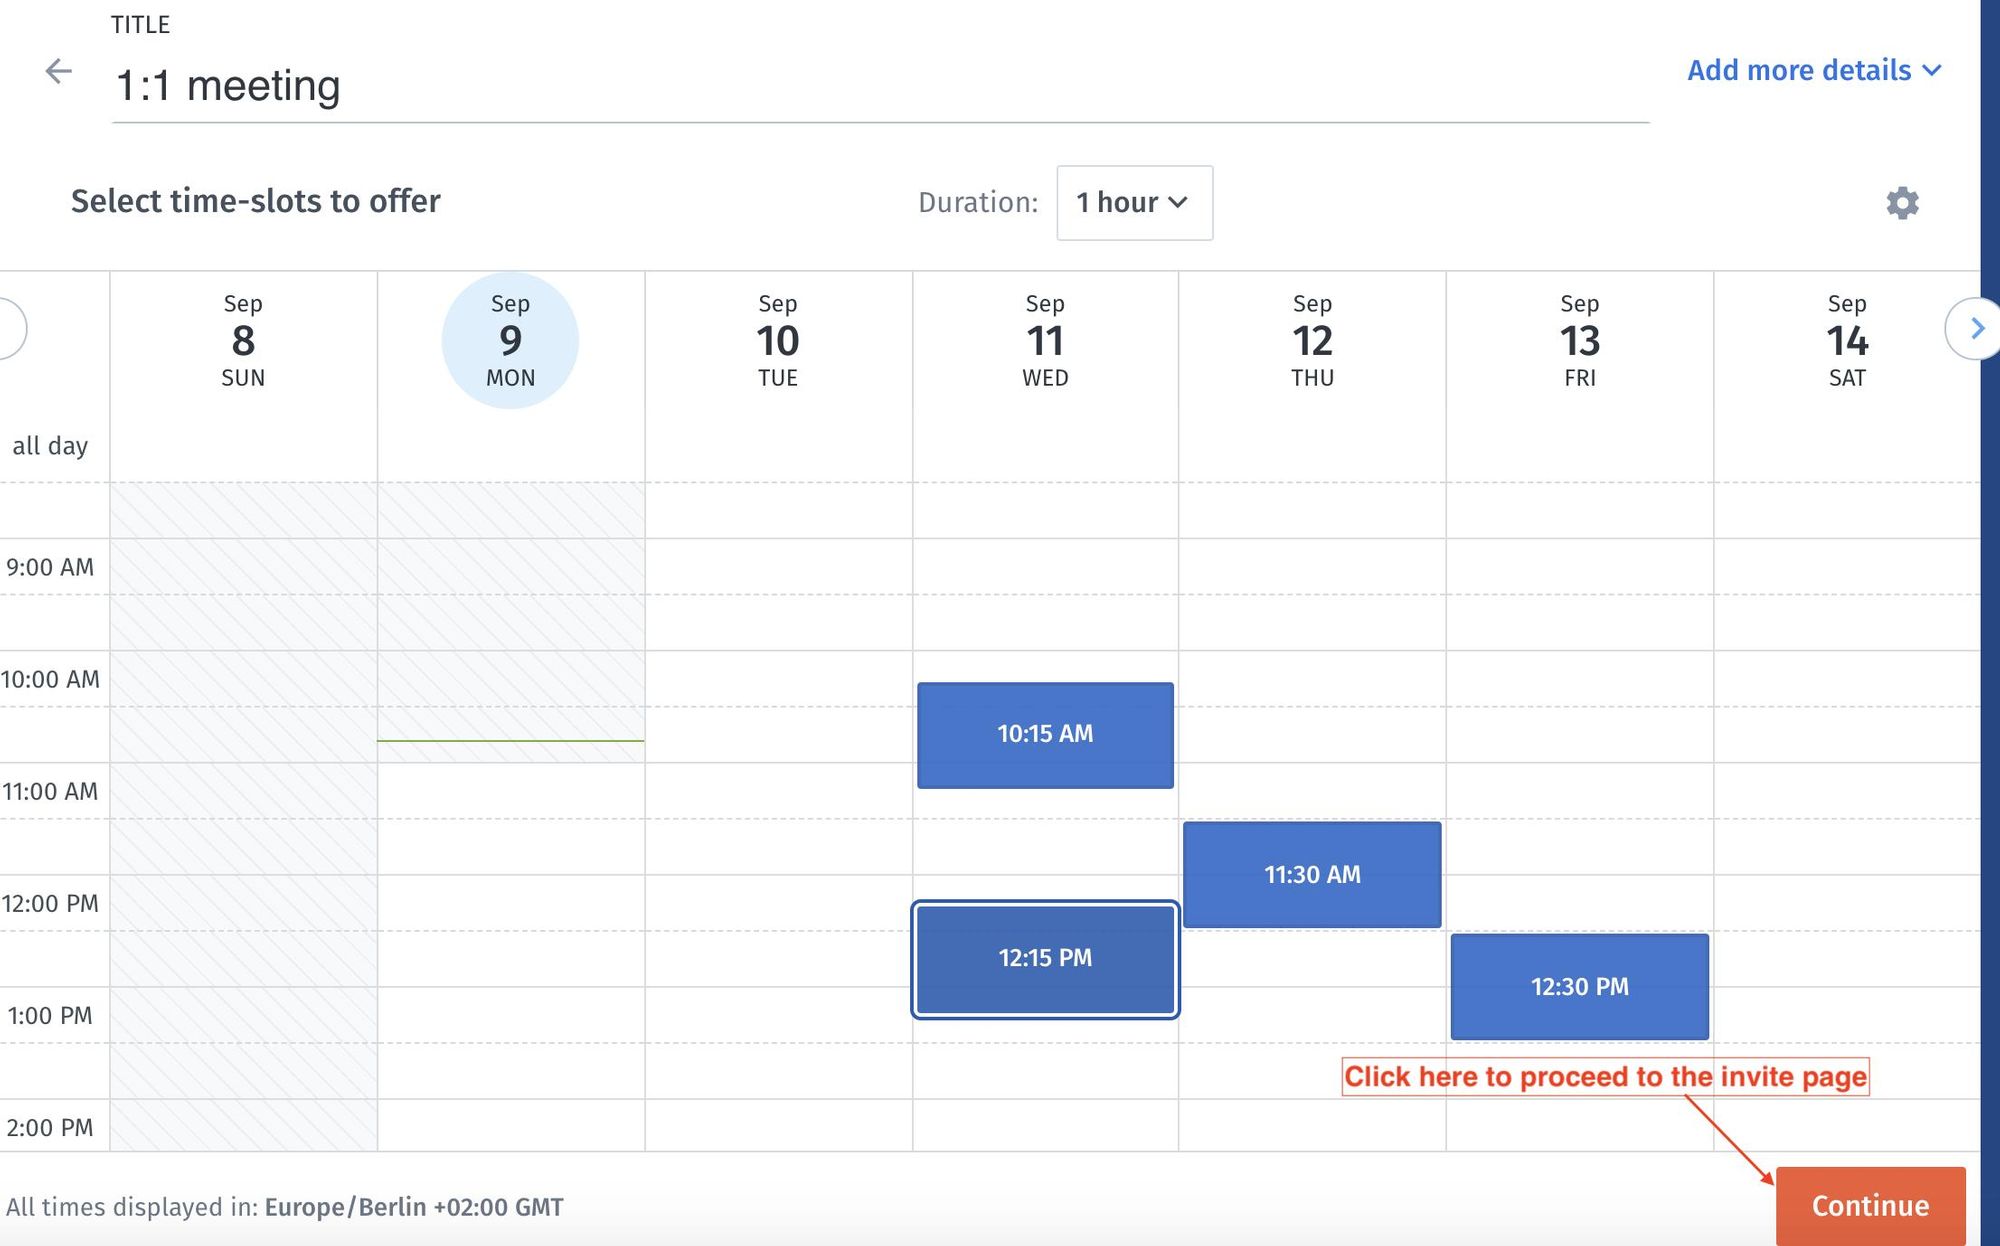
Task: Click the Continue button
Action: [1870, 1206]
